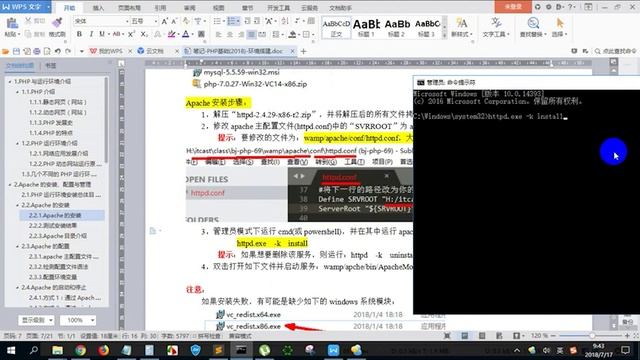
Task: Click the taskbar search magnifier
Action: [34, 350]
